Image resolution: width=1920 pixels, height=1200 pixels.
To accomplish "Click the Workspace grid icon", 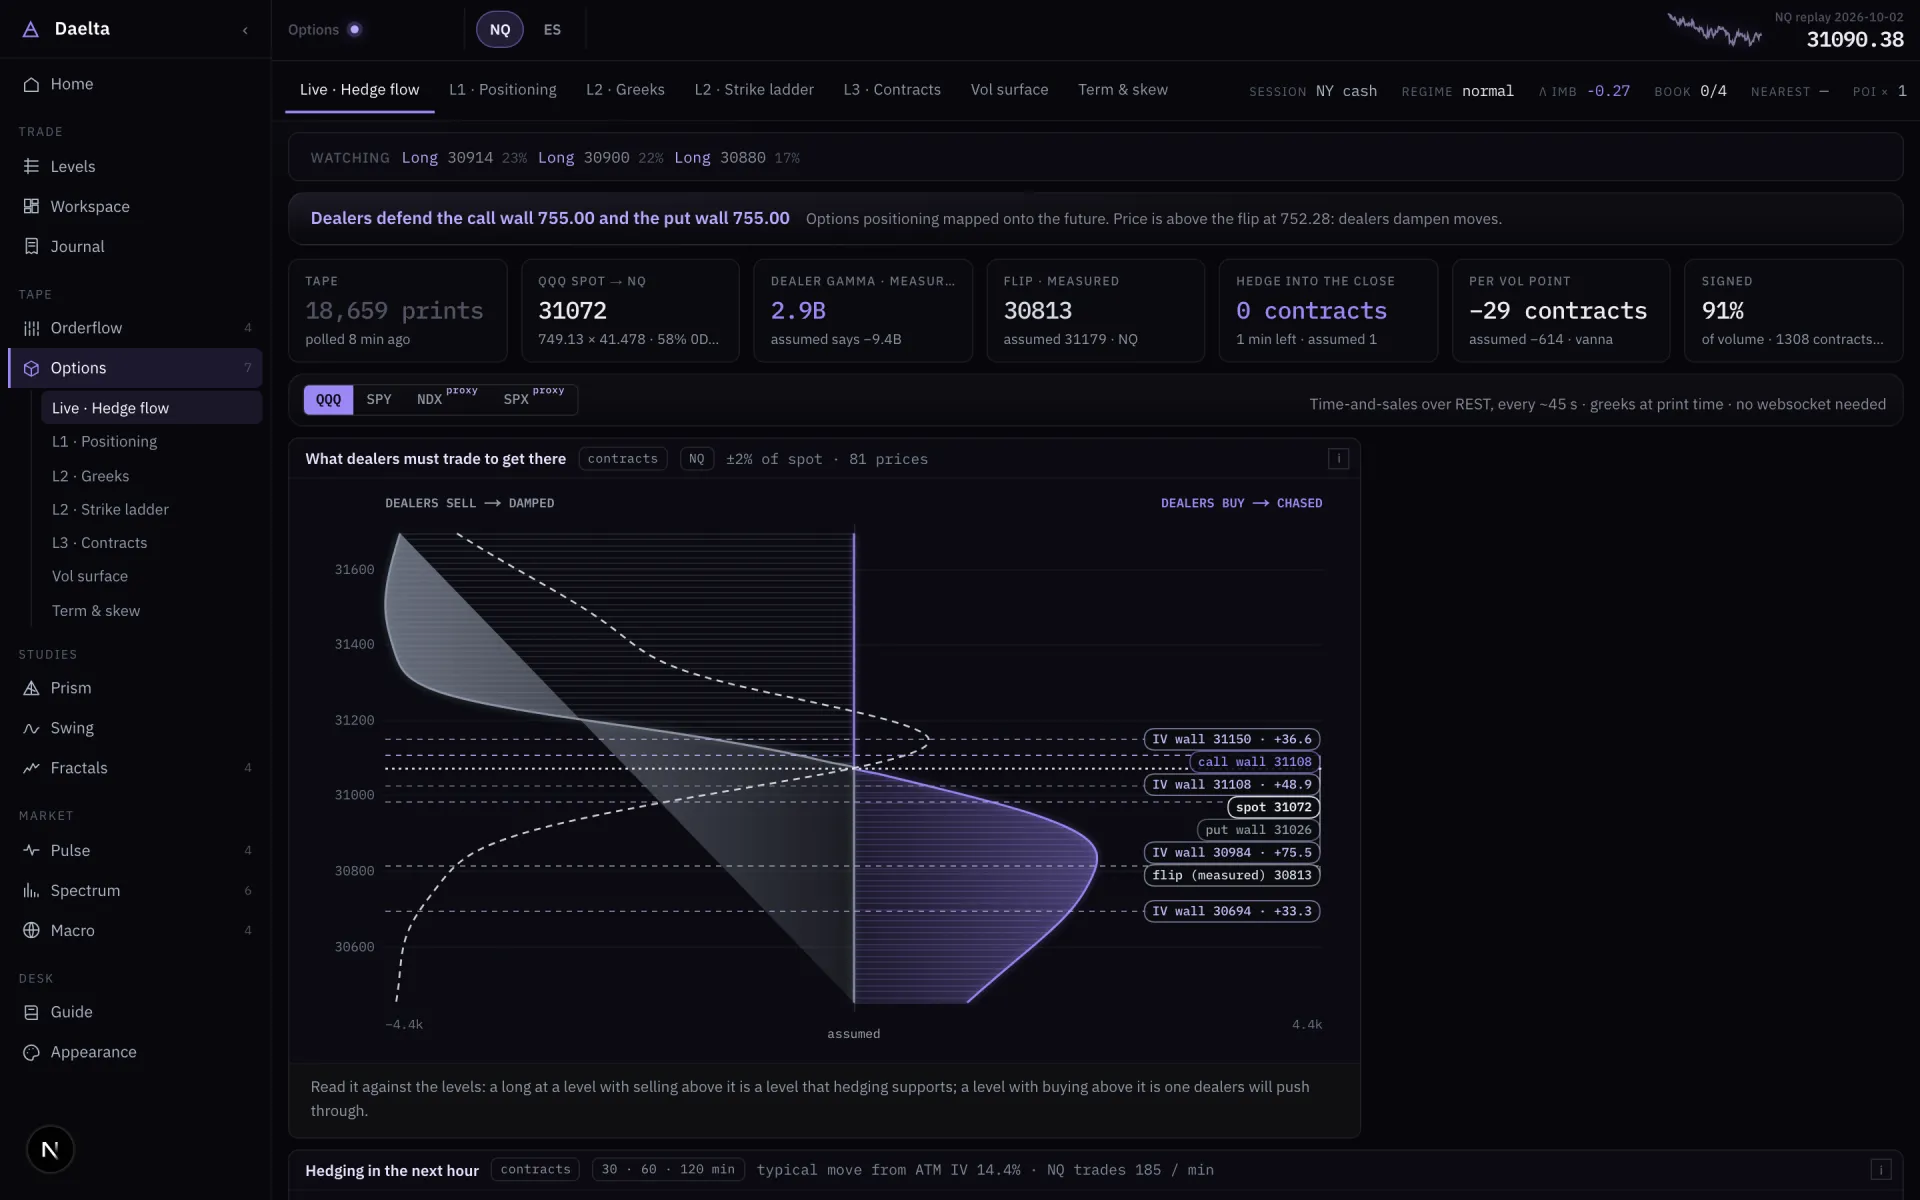I will [31, 206].
